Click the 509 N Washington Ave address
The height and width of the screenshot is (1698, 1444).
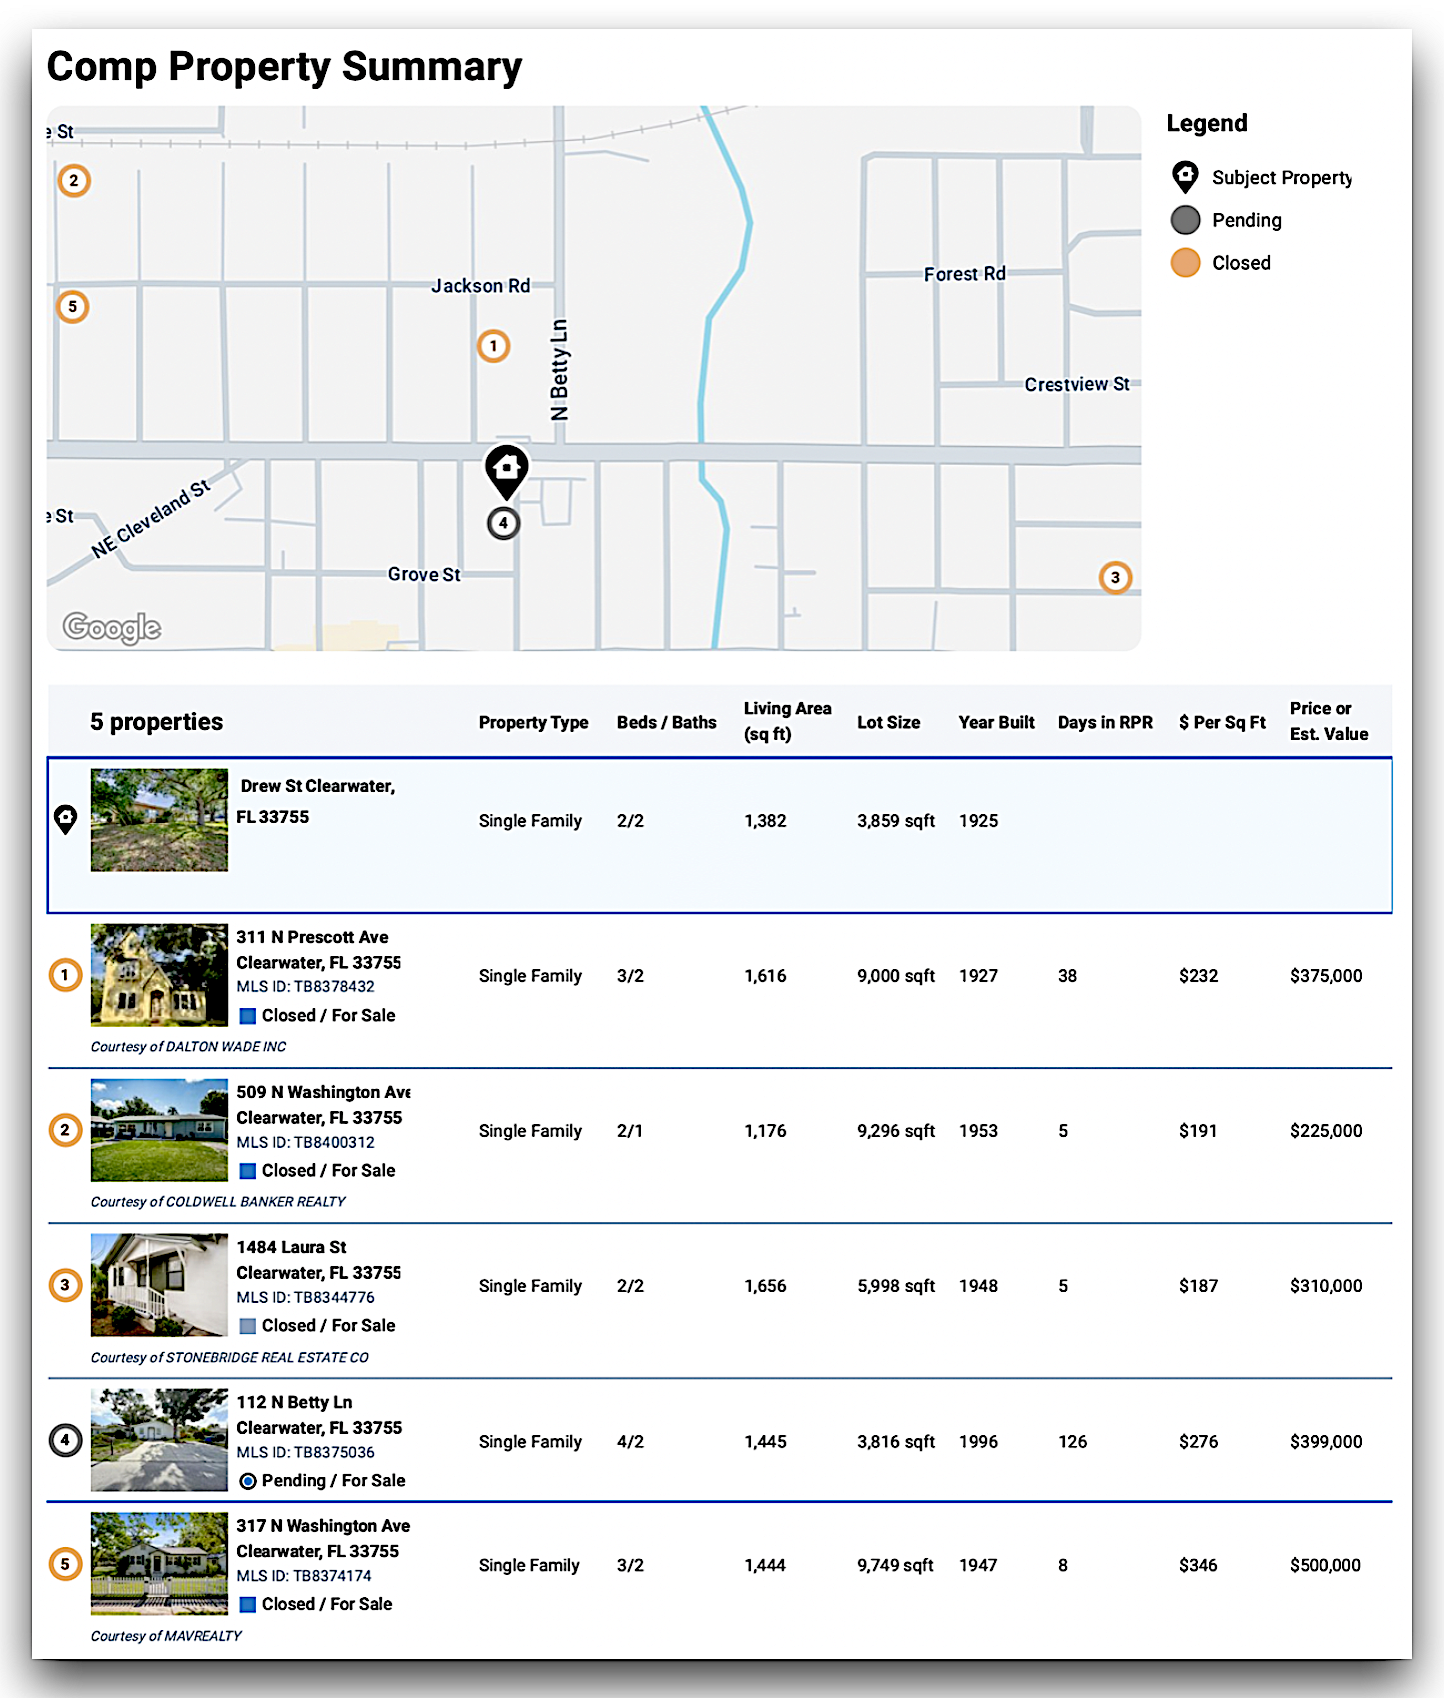(323, 1105)
